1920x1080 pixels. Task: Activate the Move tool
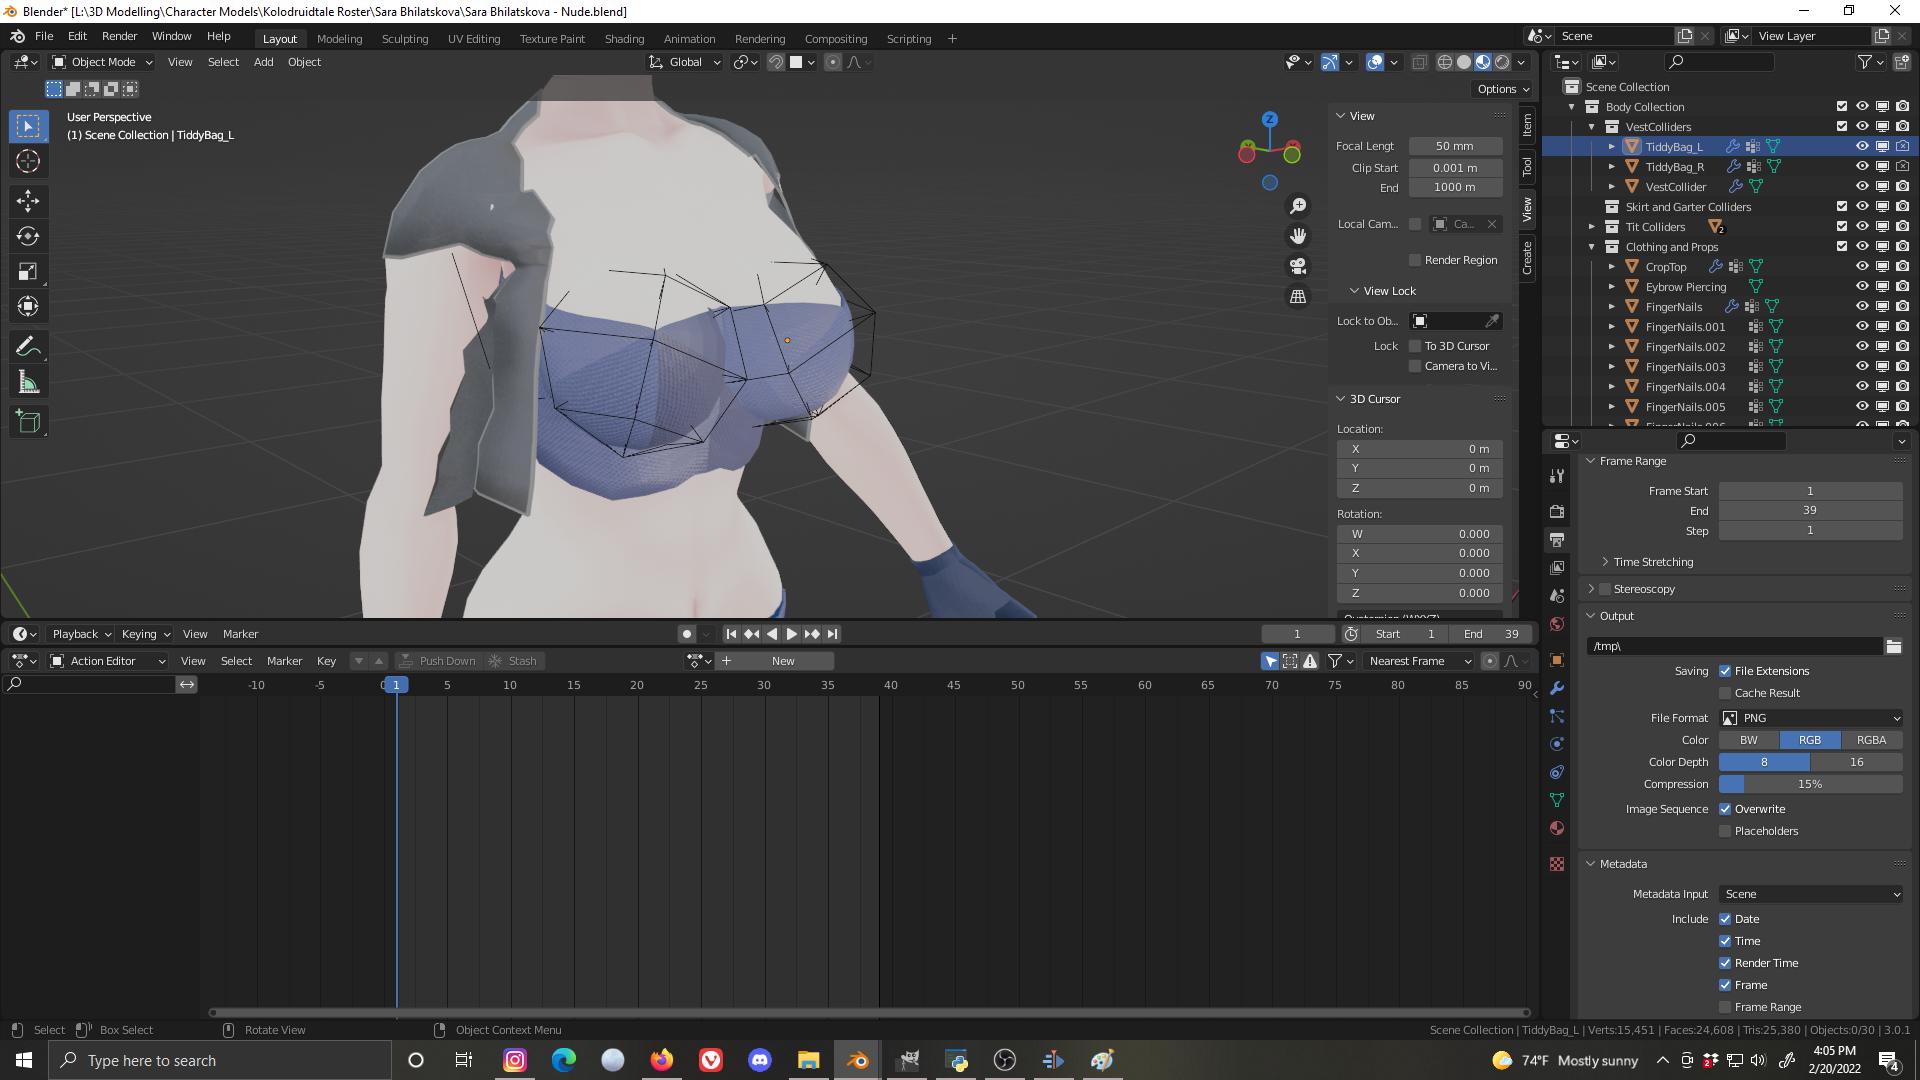28,201
